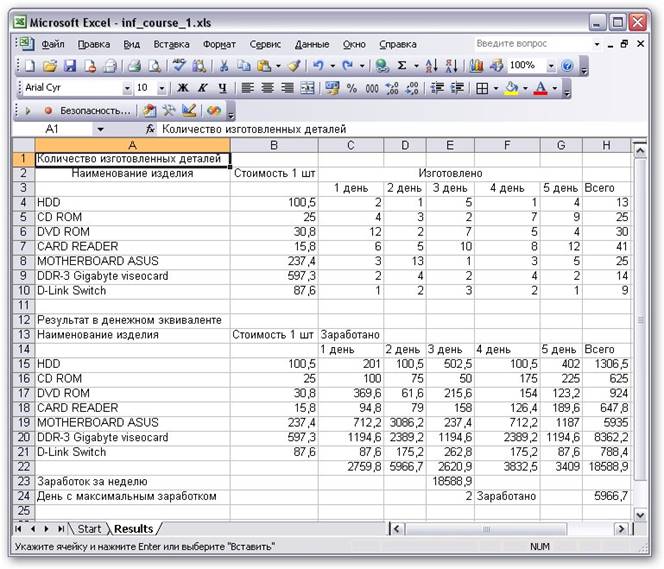Click the Sort Ascending icon
This screenshot has width=664, height=569.
tap(432, 66)
